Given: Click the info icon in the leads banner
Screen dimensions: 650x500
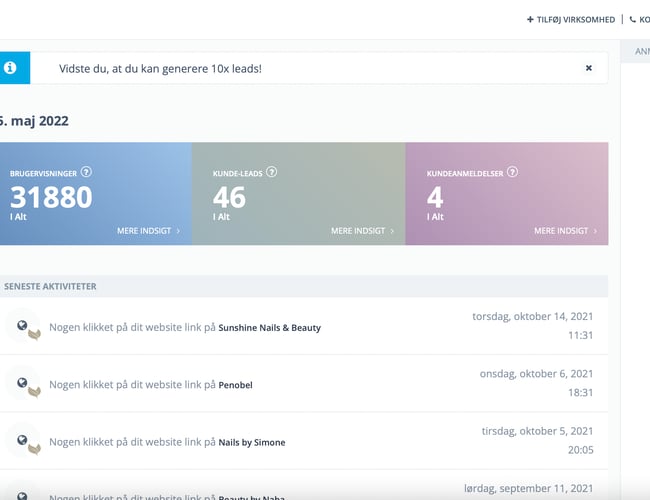Looking at the screenshot, I should (x=10, y=68).
